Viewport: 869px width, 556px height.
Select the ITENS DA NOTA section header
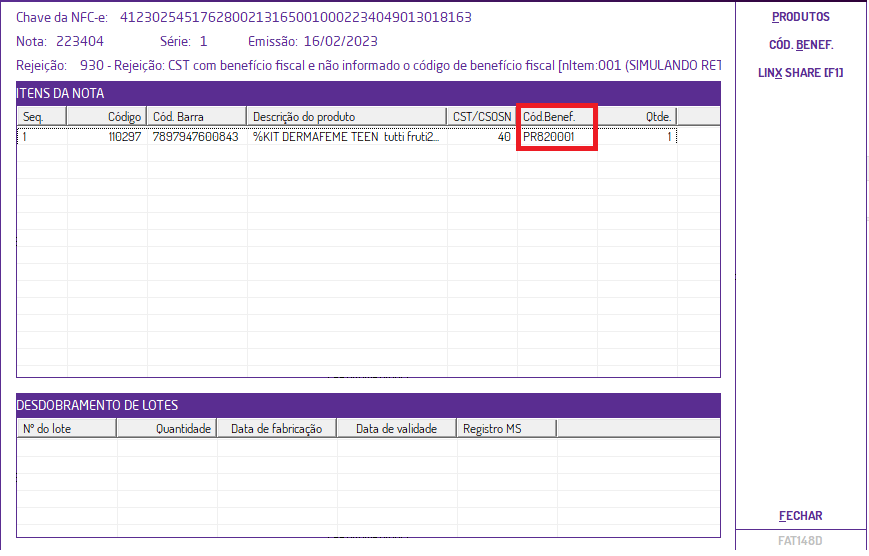[369, 93]
